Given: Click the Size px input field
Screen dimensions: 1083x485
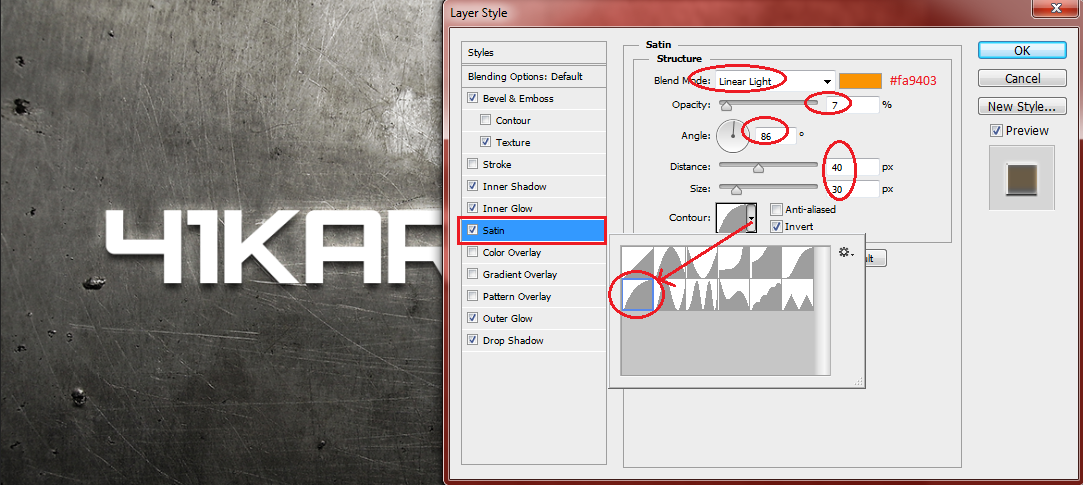Looking at the screenshot, I should tap(851, 189).
